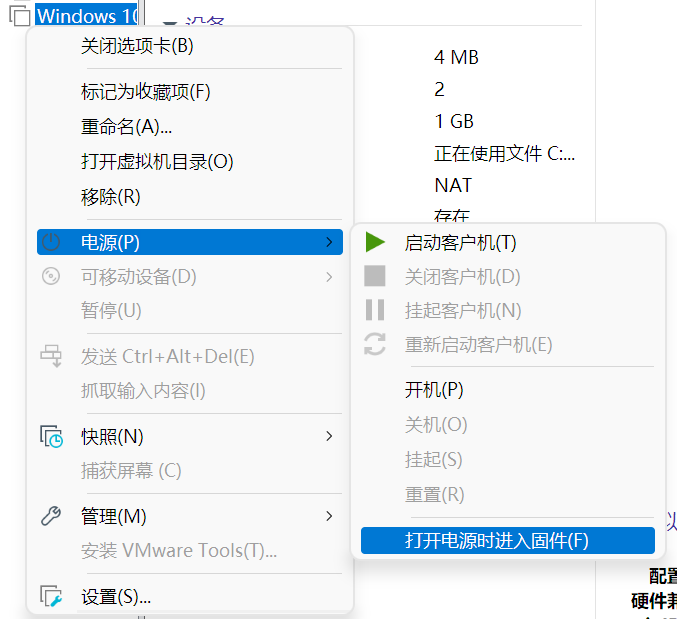Screen dimensions: 677x619
Task: Click the NAT network value
Action: (x=453, y=185)
